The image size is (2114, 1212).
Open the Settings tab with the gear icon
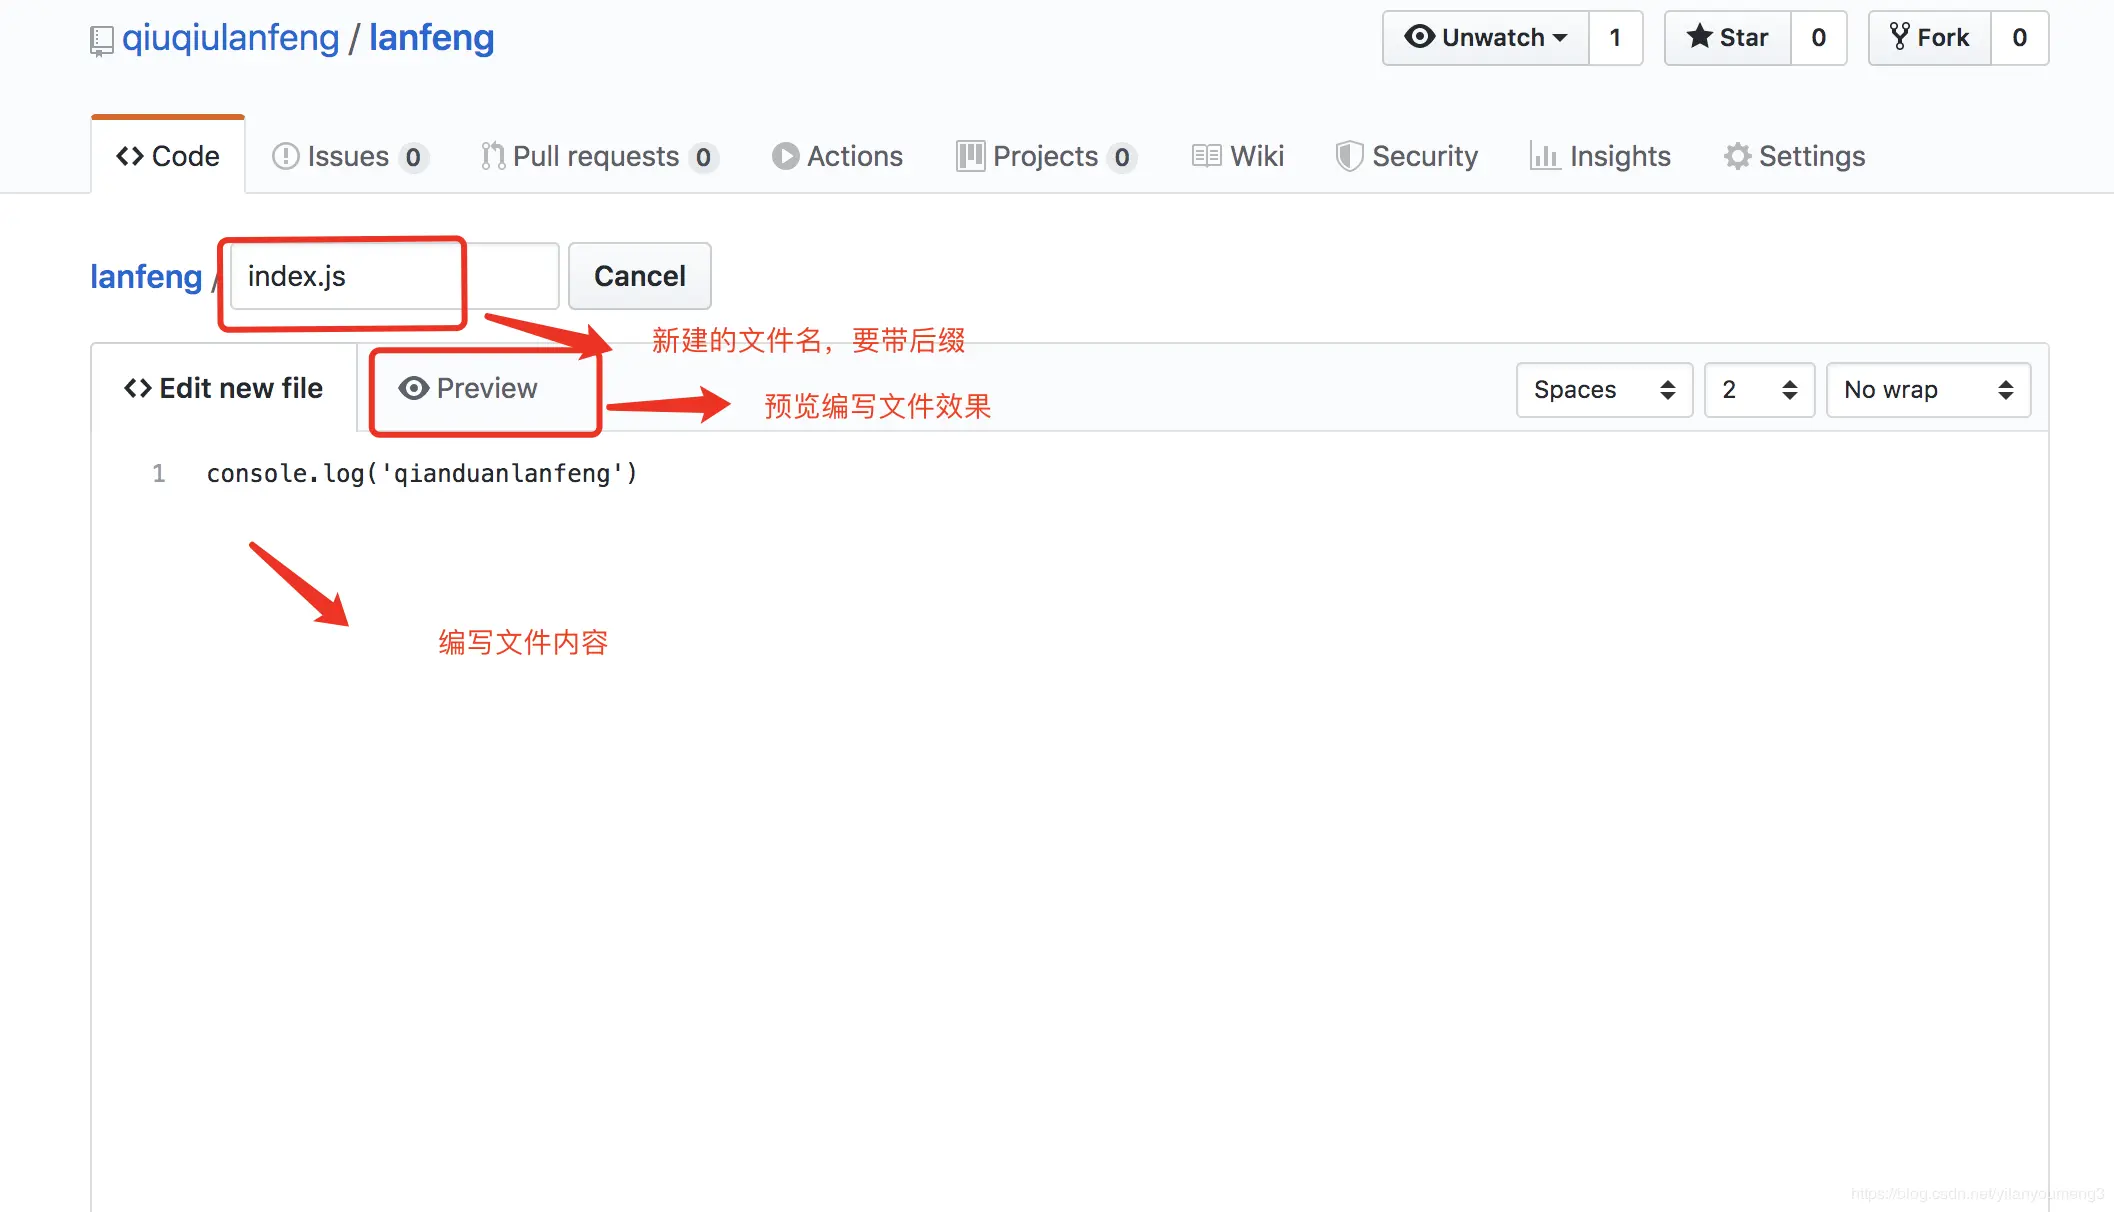pyautogui.click(x=1794, y=156)
